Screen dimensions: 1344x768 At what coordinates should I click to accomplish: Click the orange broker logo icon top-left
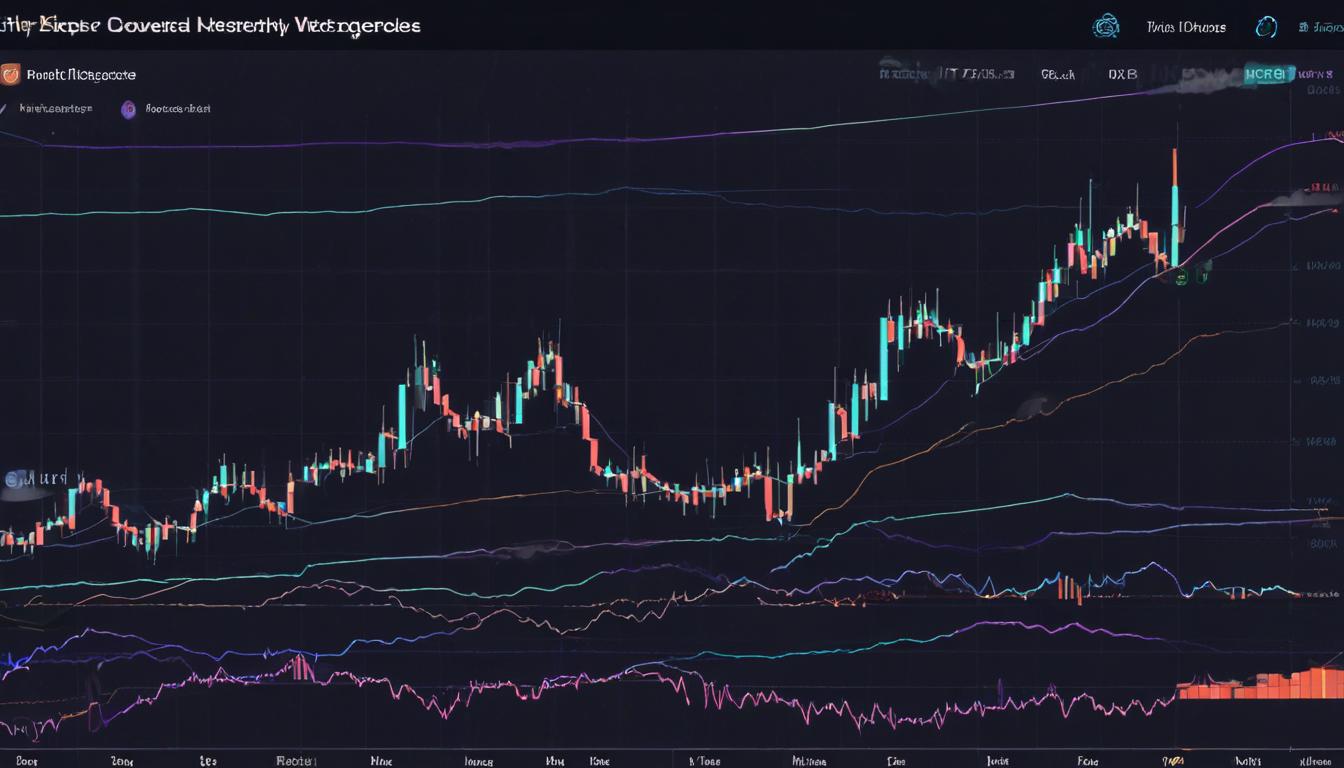pos(13,73)
